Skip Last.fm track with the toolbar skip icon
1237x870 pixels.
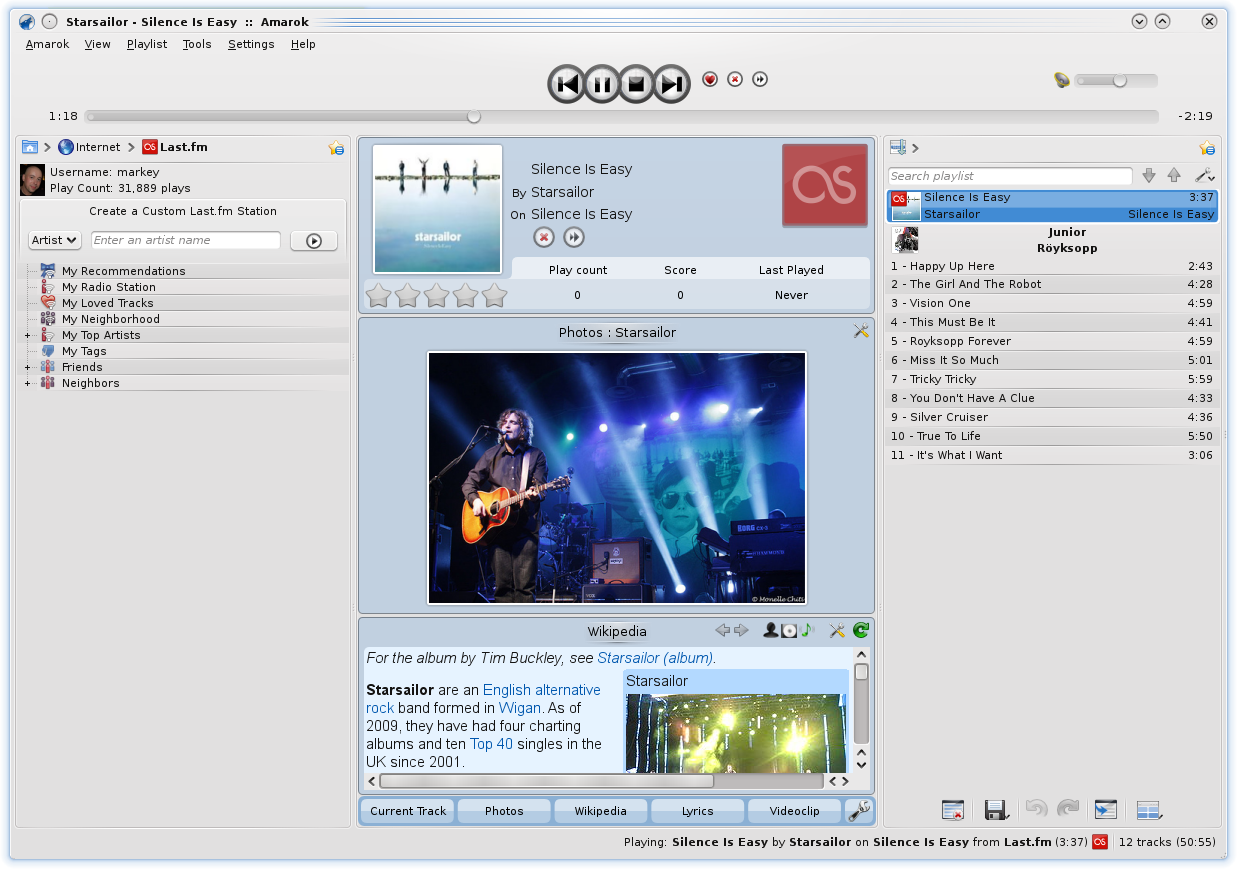pos(760,79)
